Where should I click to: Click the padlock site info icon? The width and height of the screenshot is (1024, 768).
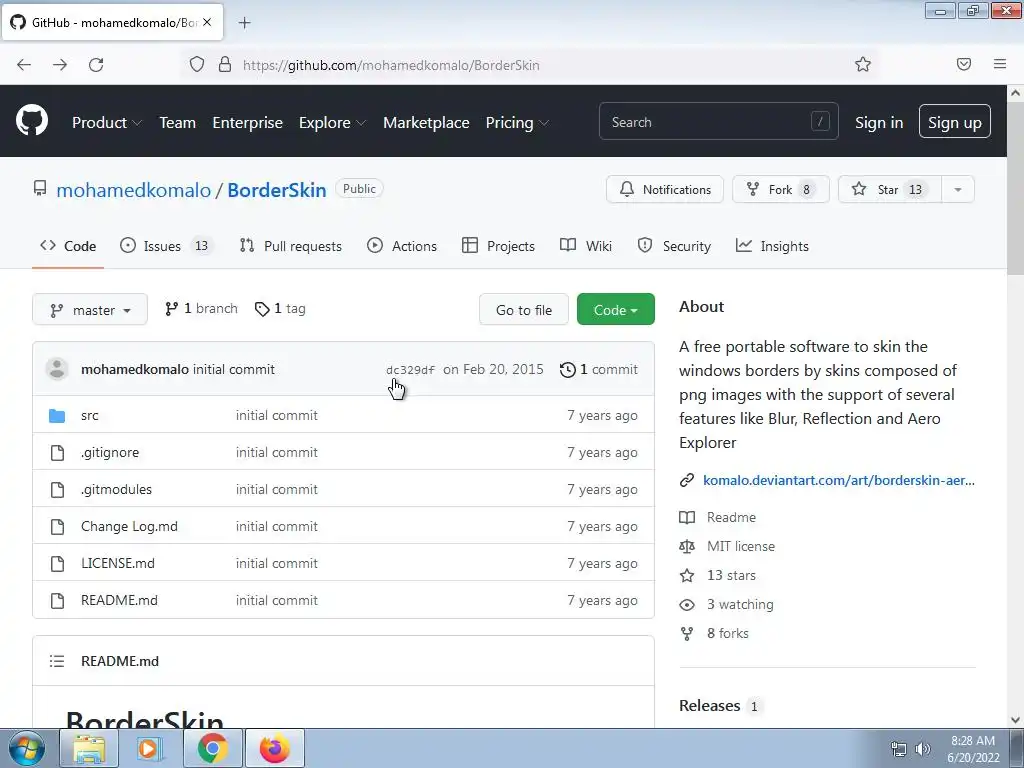225,65
